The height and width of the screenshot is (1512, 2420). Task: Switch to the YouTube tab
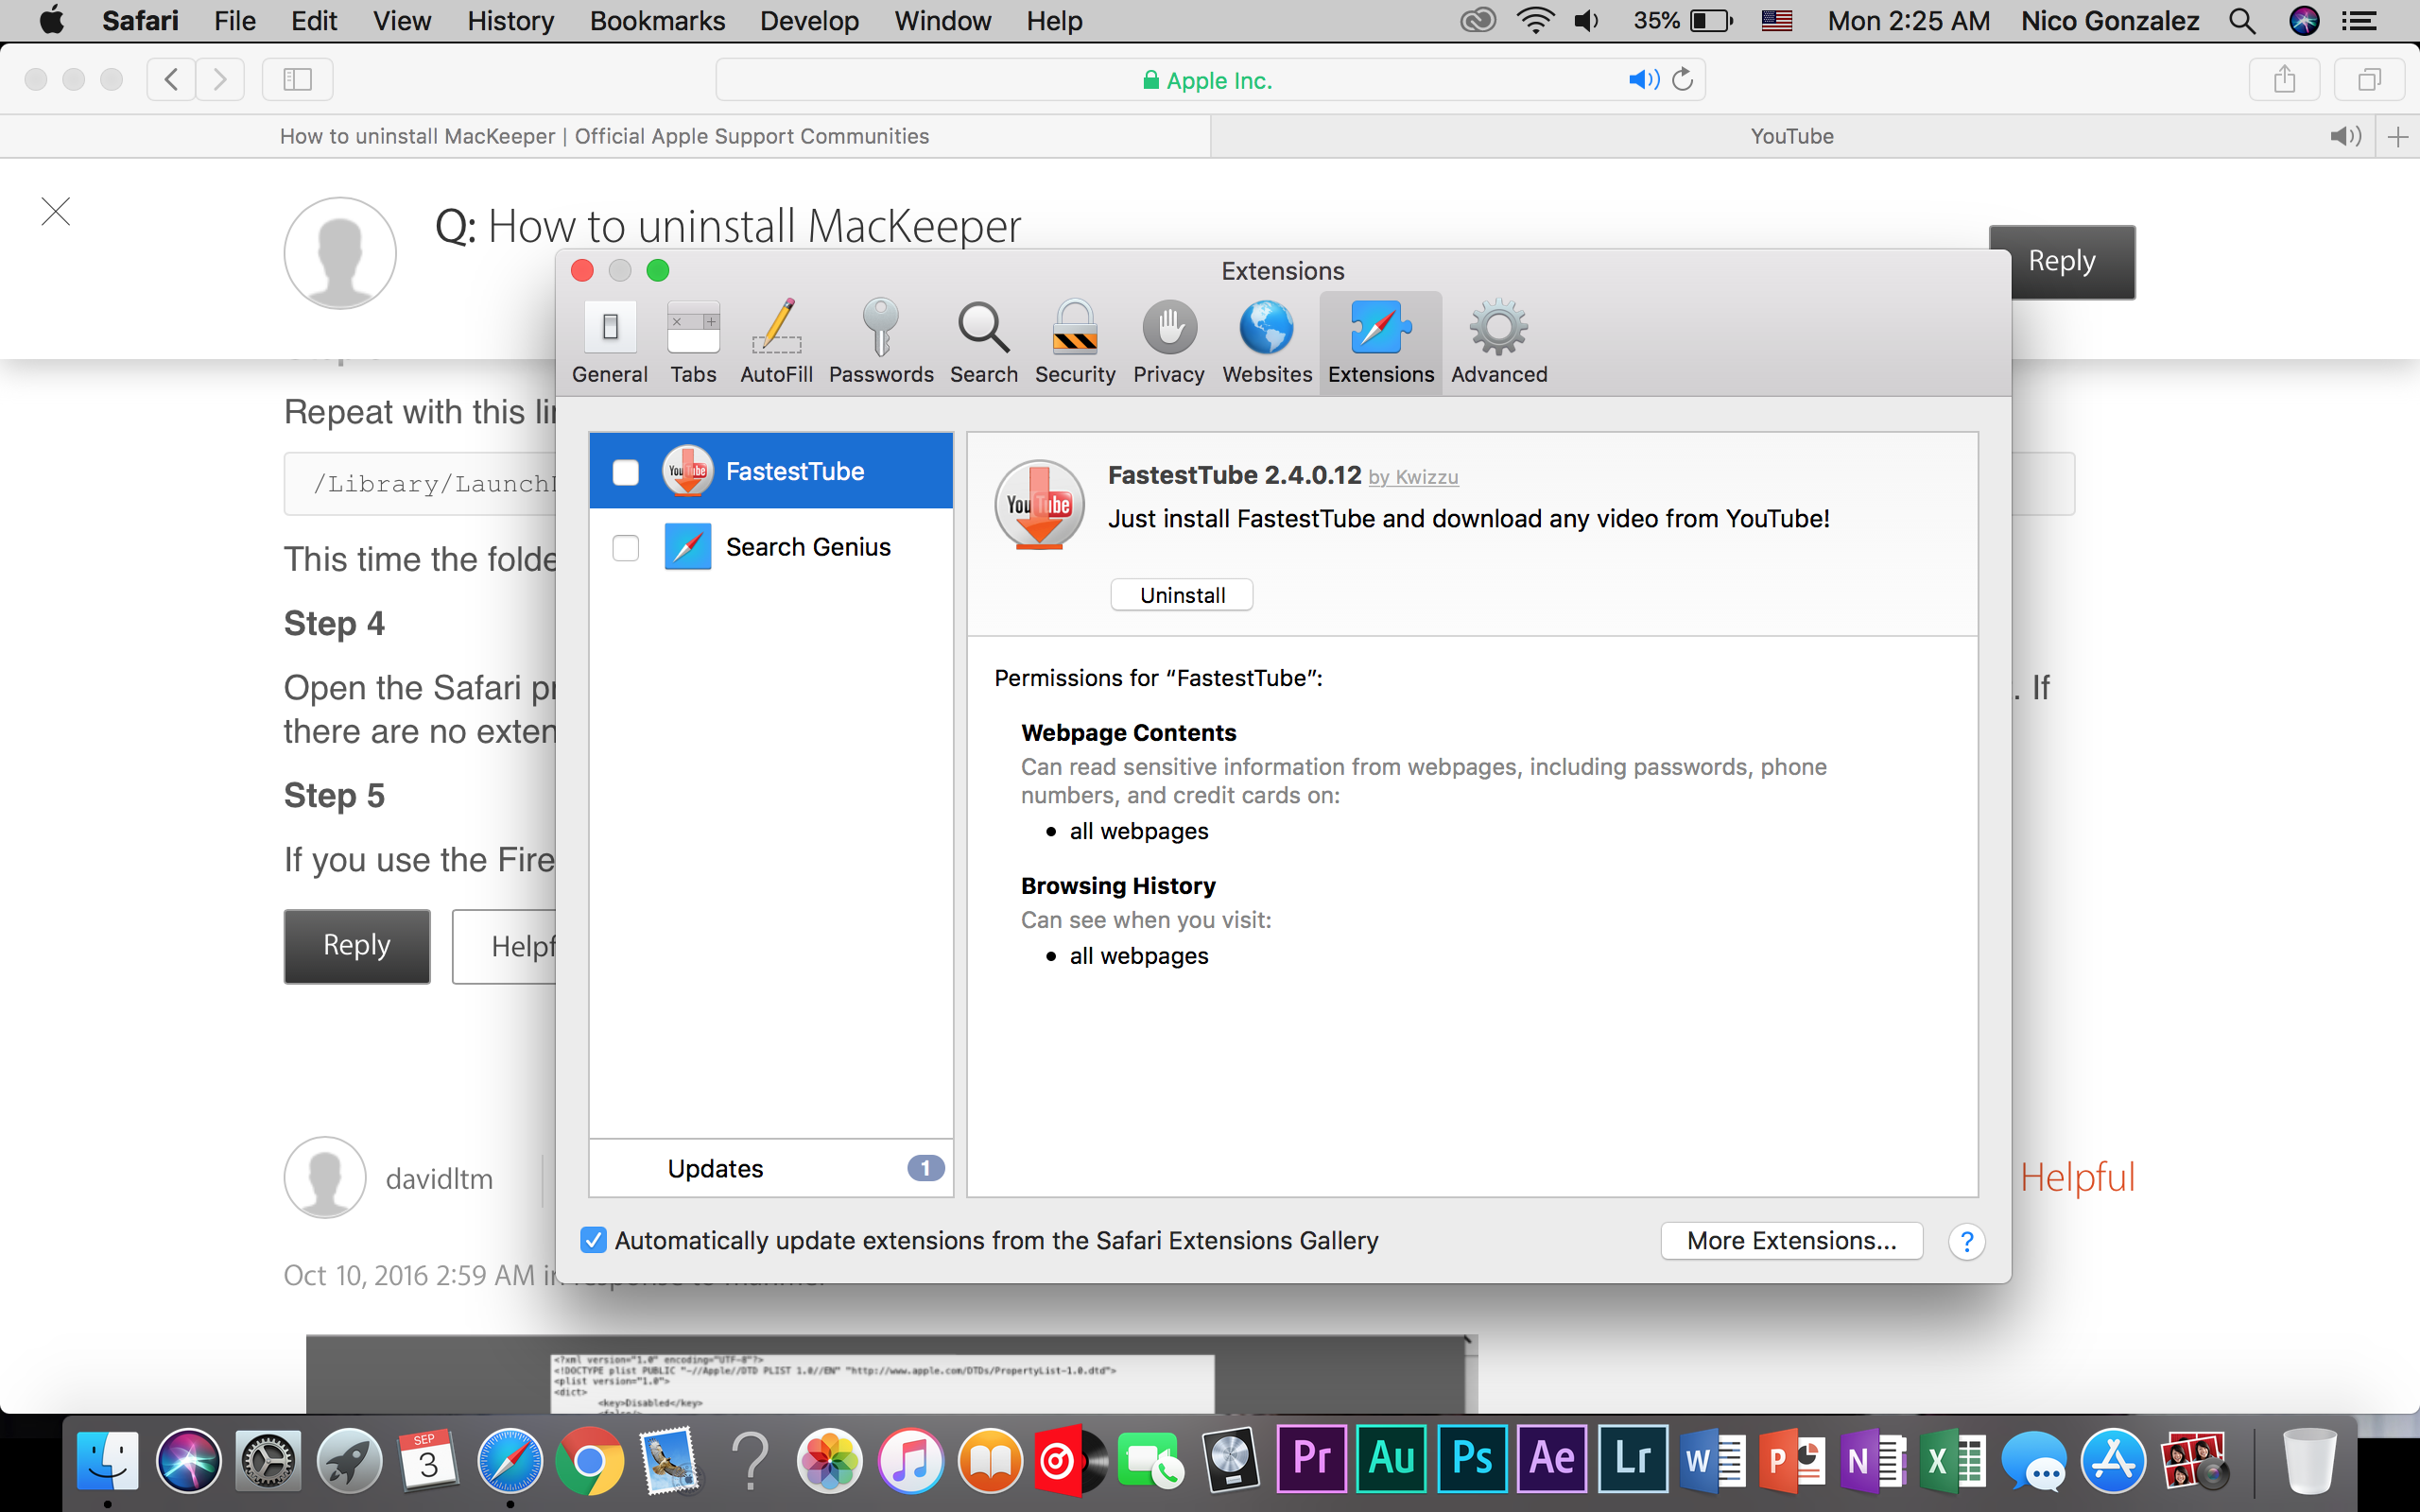(x=1790, y=136)
